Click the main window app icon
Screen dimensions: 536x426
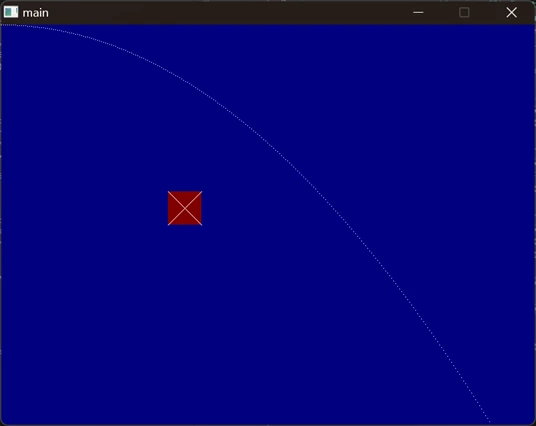point(11,12)
